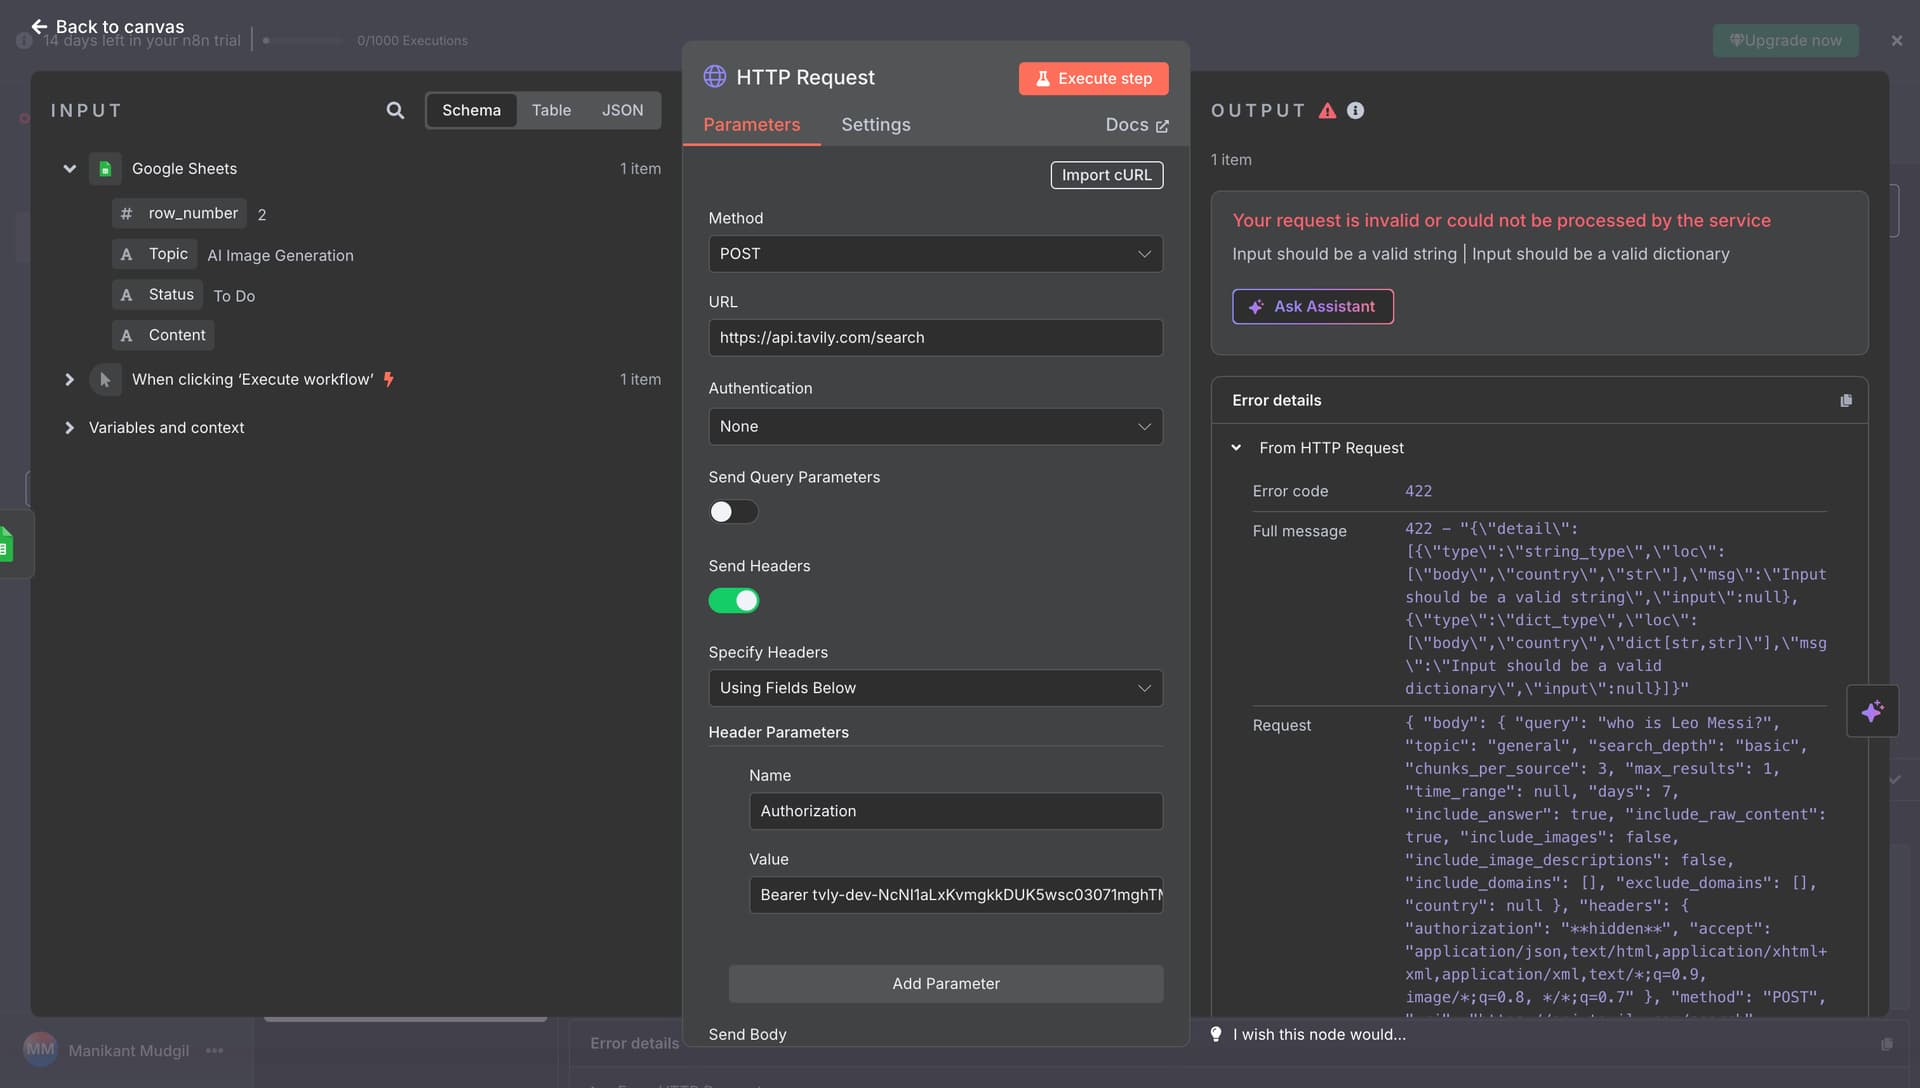Click the Google Sheets node icon
Image resolution: width=1920 pixels, height=1088 pixels.
point(104,168)
